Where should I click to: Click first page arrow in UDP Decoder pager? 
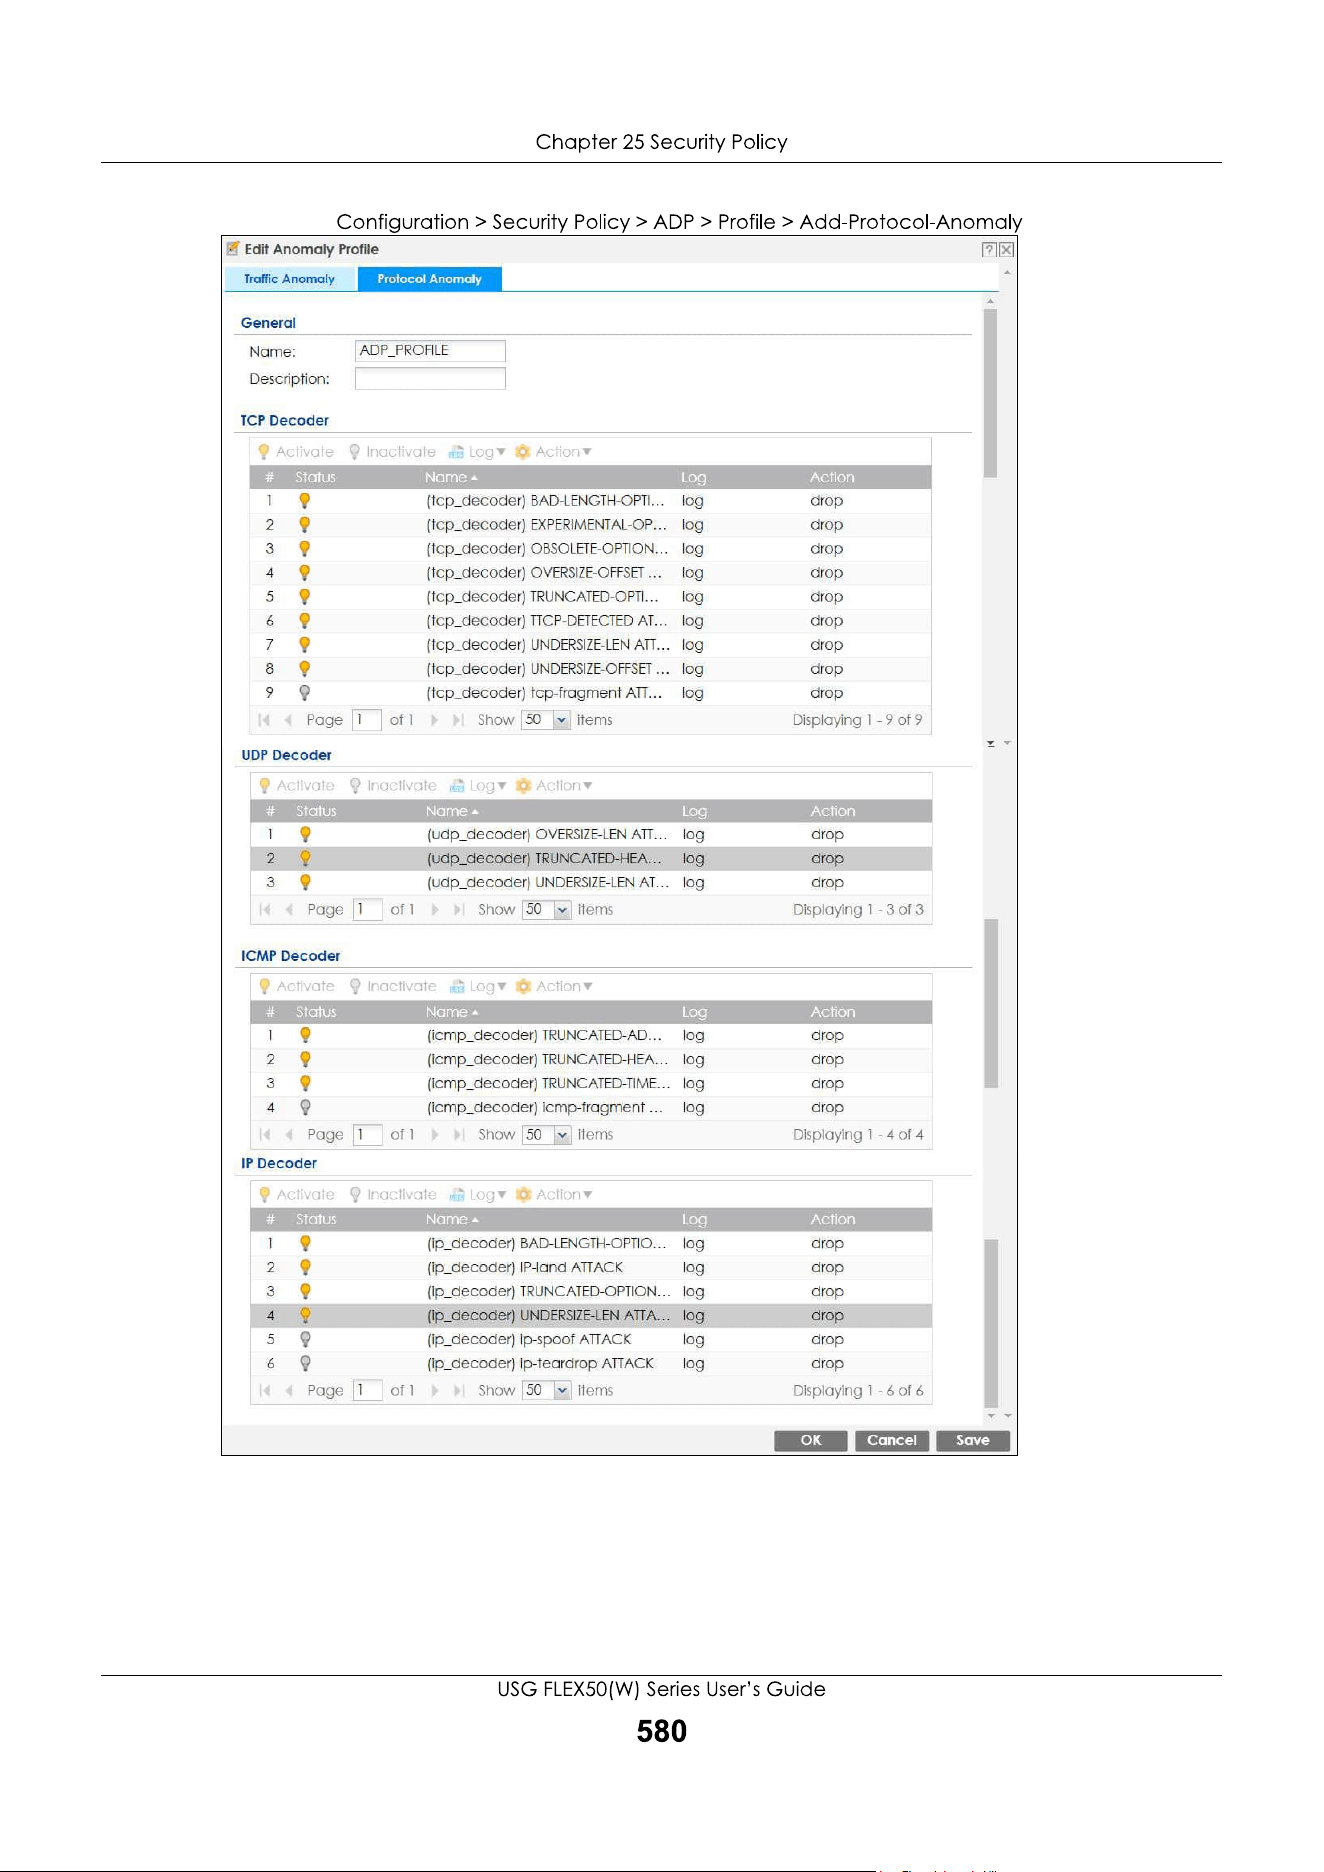(265, 910)
